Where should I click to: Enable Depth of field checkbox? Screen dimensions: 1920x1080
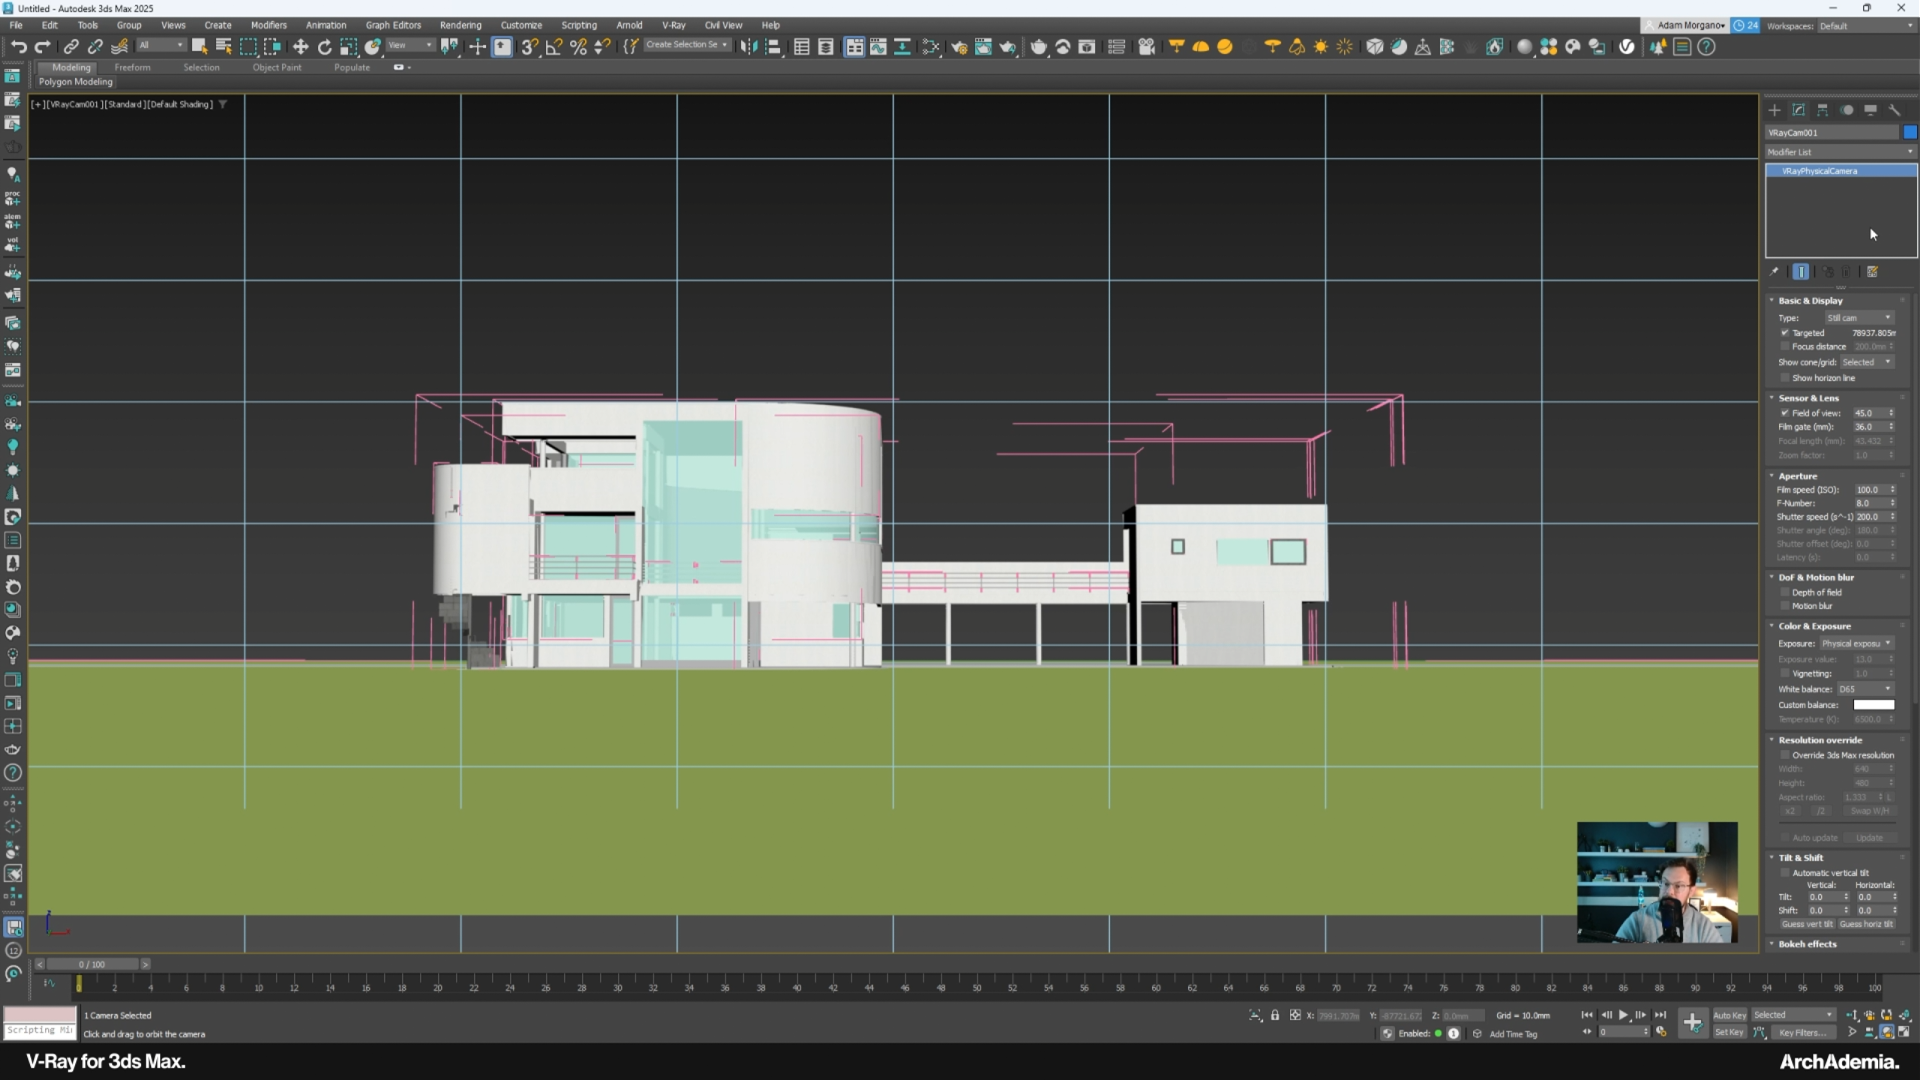coord(1785,592)
